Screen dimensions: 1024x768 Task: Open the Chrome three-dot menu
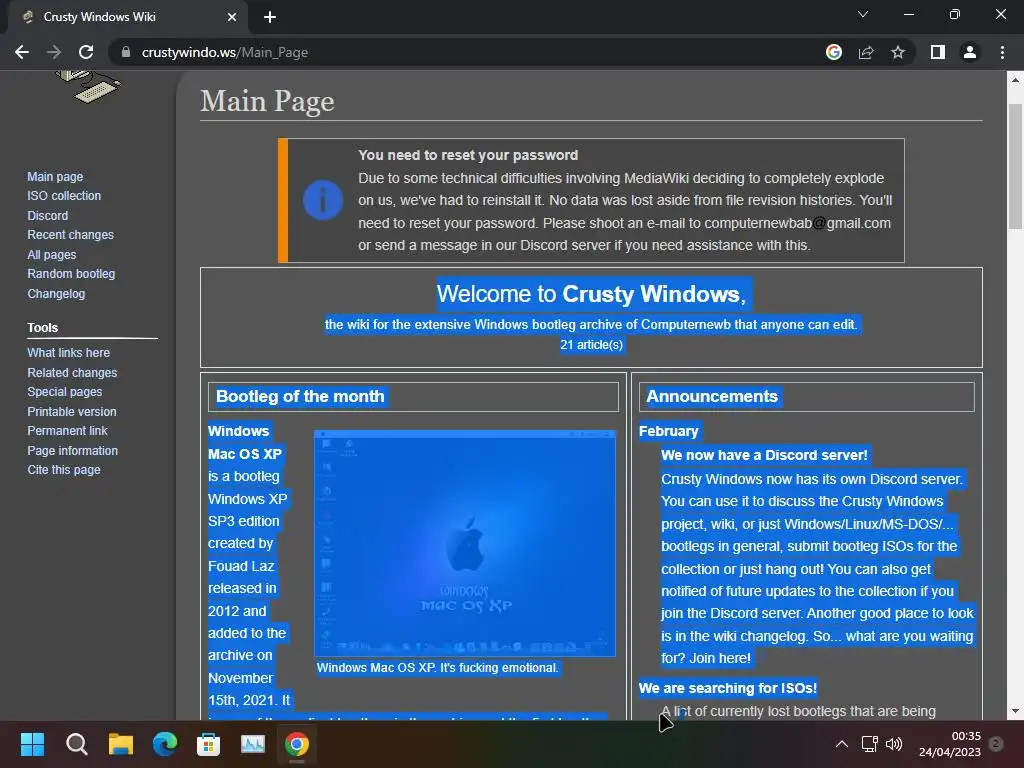point(1002,52)
